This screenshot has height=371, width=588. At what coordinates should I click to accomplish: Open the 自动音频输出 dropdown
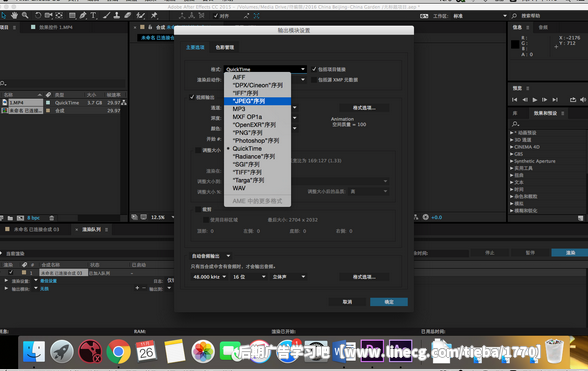pos(210,256)
